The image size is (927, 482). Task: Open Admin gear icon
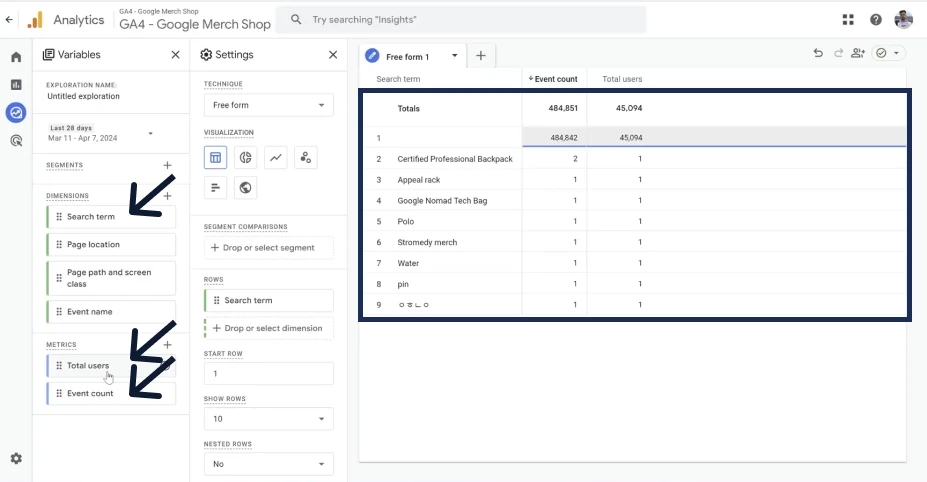point(16,458)
